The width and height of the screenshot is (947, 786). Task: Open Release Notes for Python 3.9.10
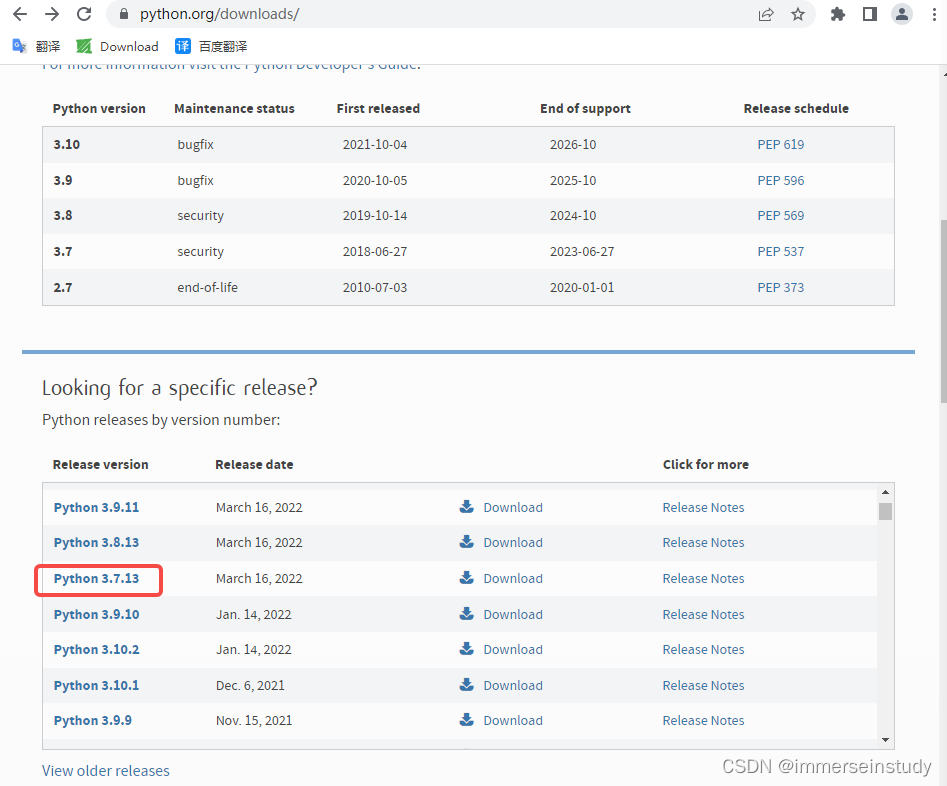(x=703, y=614)
